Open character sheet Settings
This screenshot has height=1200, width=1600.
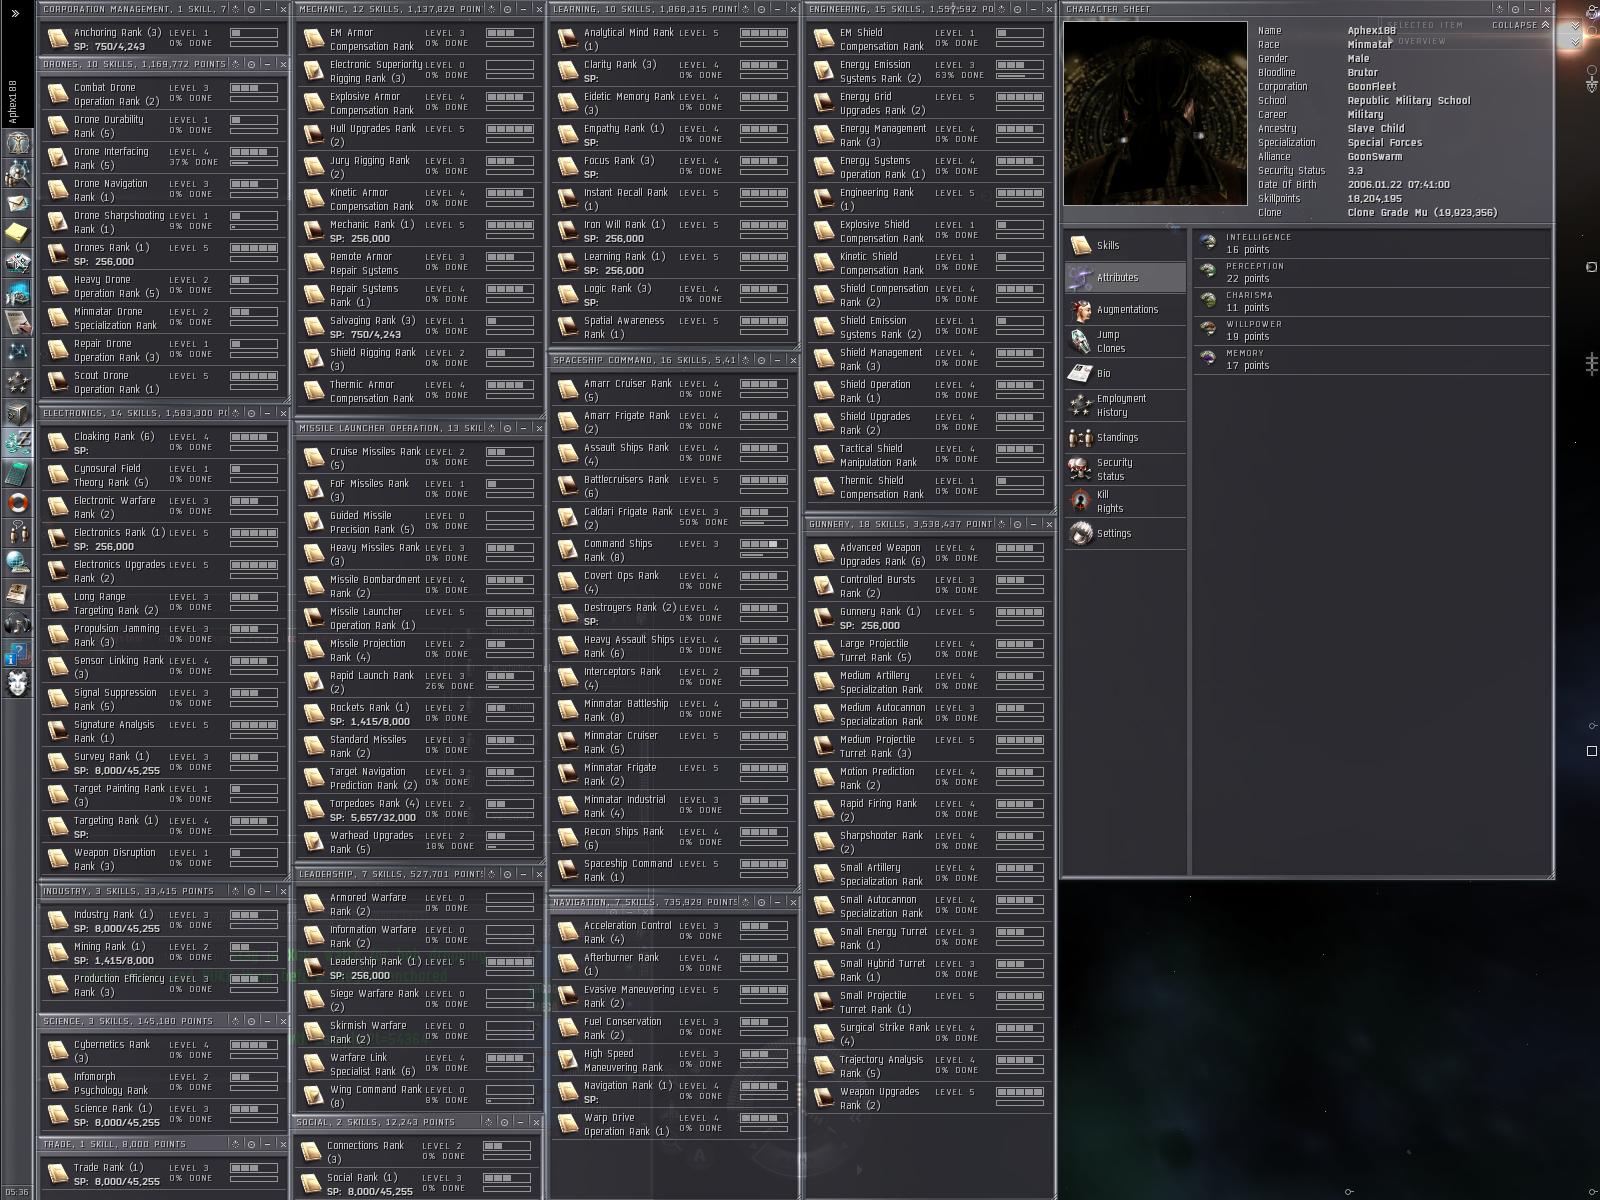(x=1113, y=534)
